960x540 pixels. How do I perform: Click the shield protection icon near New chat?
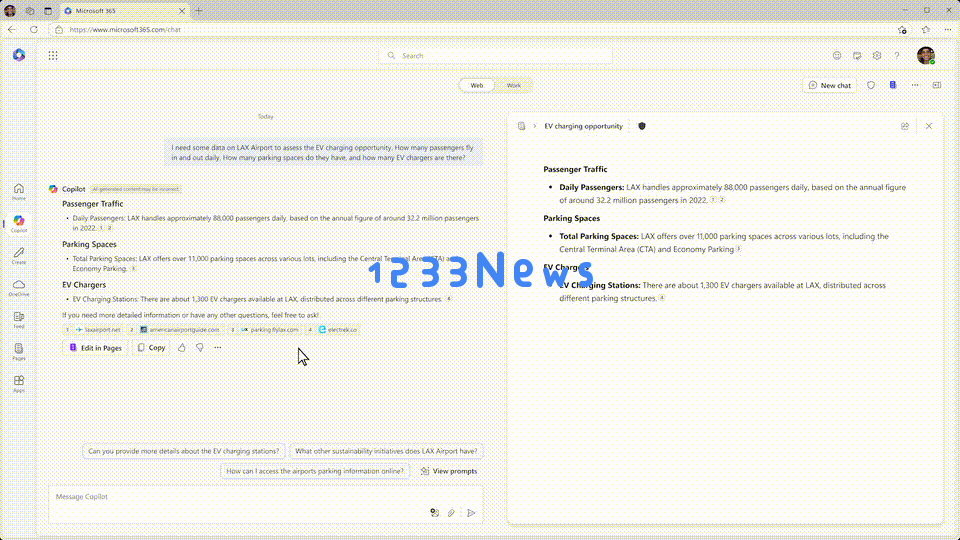tap(871, 85)
